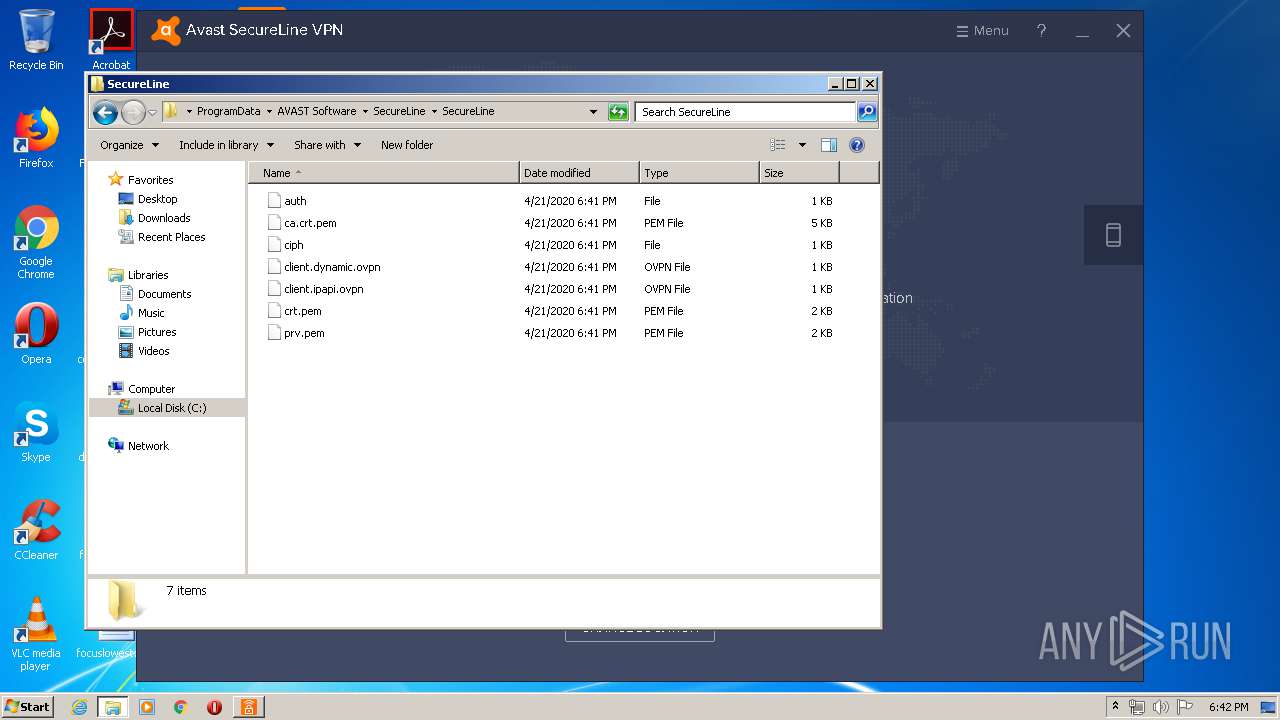The height and width of the screenshot is (720, 1280).
Task: Open the Explorer help icon
Action: [x=857, y=145]
